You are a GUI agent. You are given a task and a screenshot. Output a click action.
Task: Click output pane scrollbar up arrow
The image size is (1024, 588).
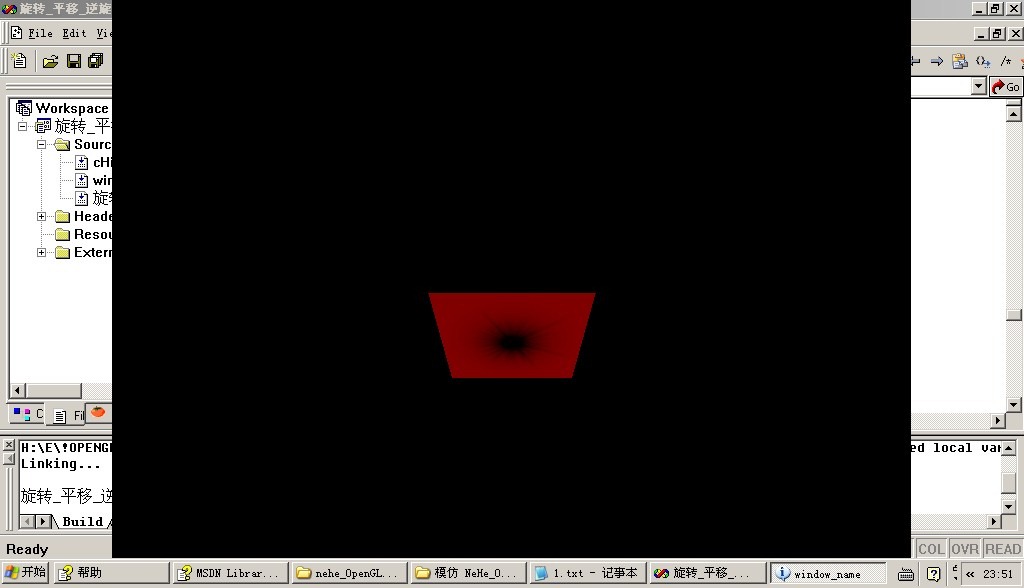click(x=1009, y=448)
